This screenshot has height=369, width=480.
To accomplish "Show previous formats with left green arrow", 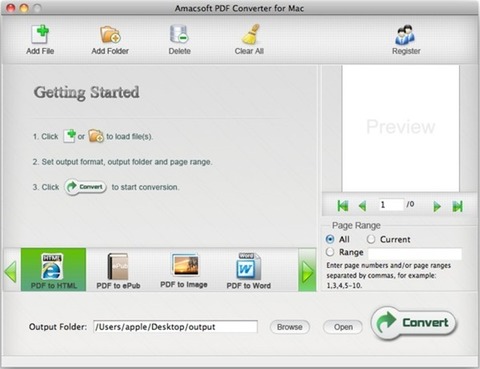I will [x=11, y=271].
